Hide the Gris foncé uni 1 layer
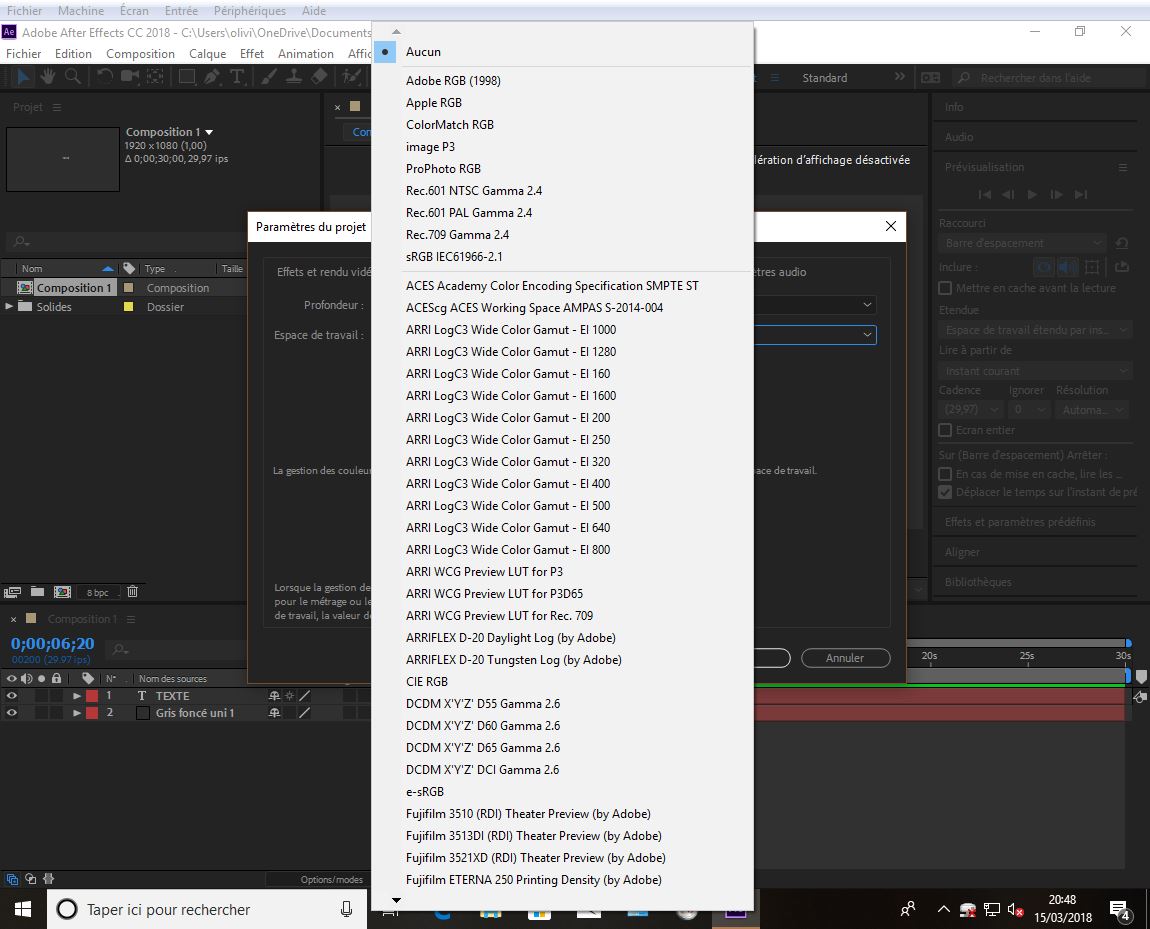The image size is (1150, 929). click(x=12, y=713)
